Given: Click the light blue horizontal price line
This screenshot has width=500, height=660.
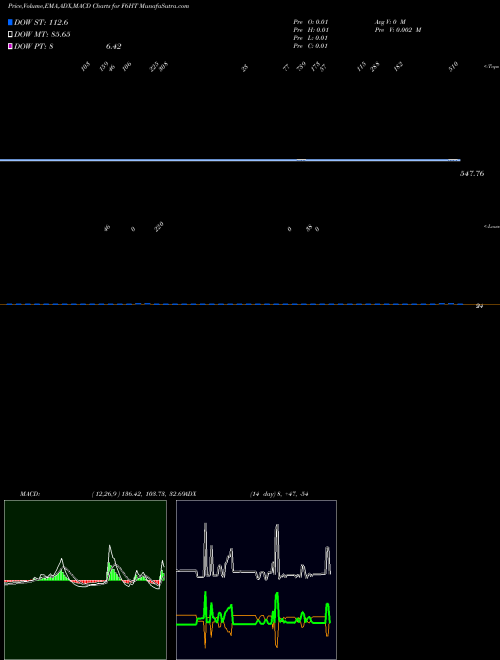Looking at the screenshot, I should [x=230, y=160].
